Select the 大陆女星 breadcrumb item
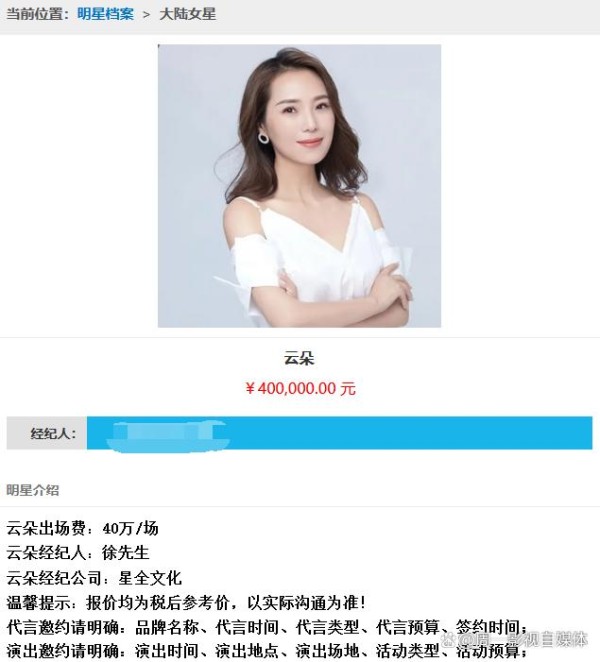600x662 pixels. pos(187,14)
